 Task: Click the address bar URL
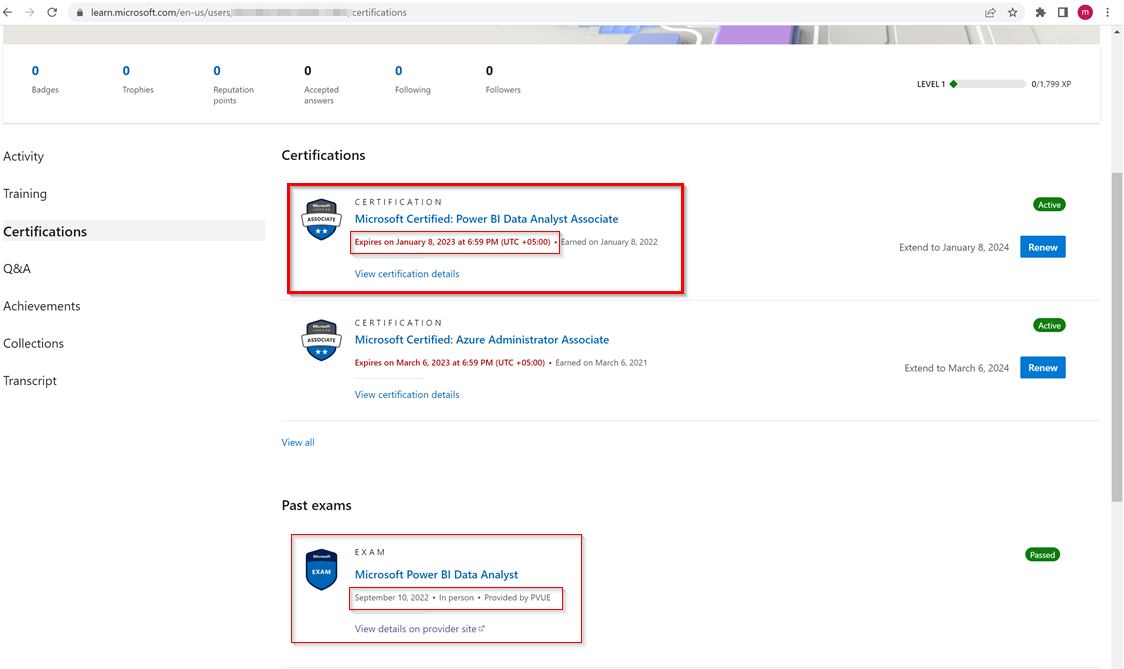point(249,12)
